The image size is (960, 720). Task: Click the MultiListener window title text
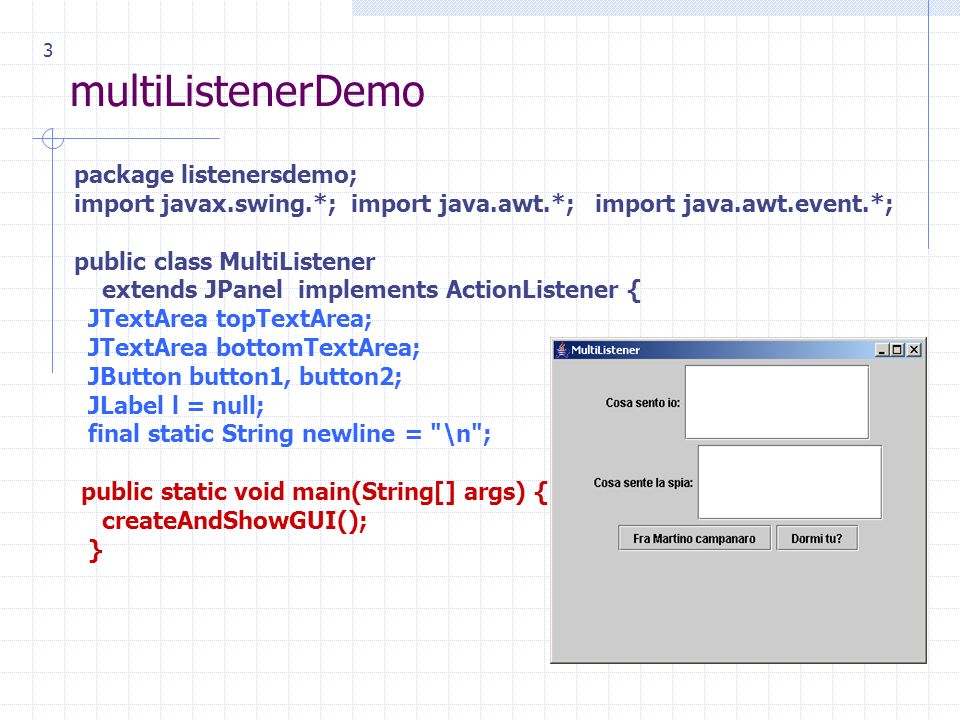point(606,350)
